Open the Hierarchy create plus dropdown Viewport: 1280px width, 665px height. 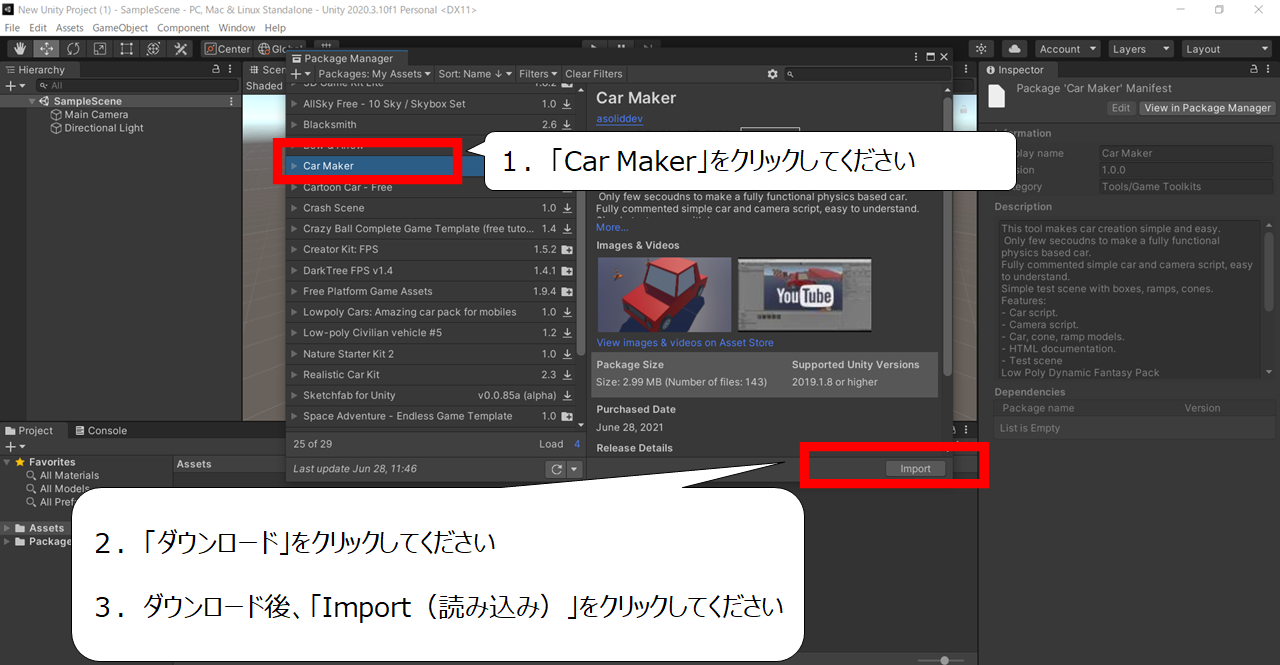pyautogui.click(x=13, y=86)
